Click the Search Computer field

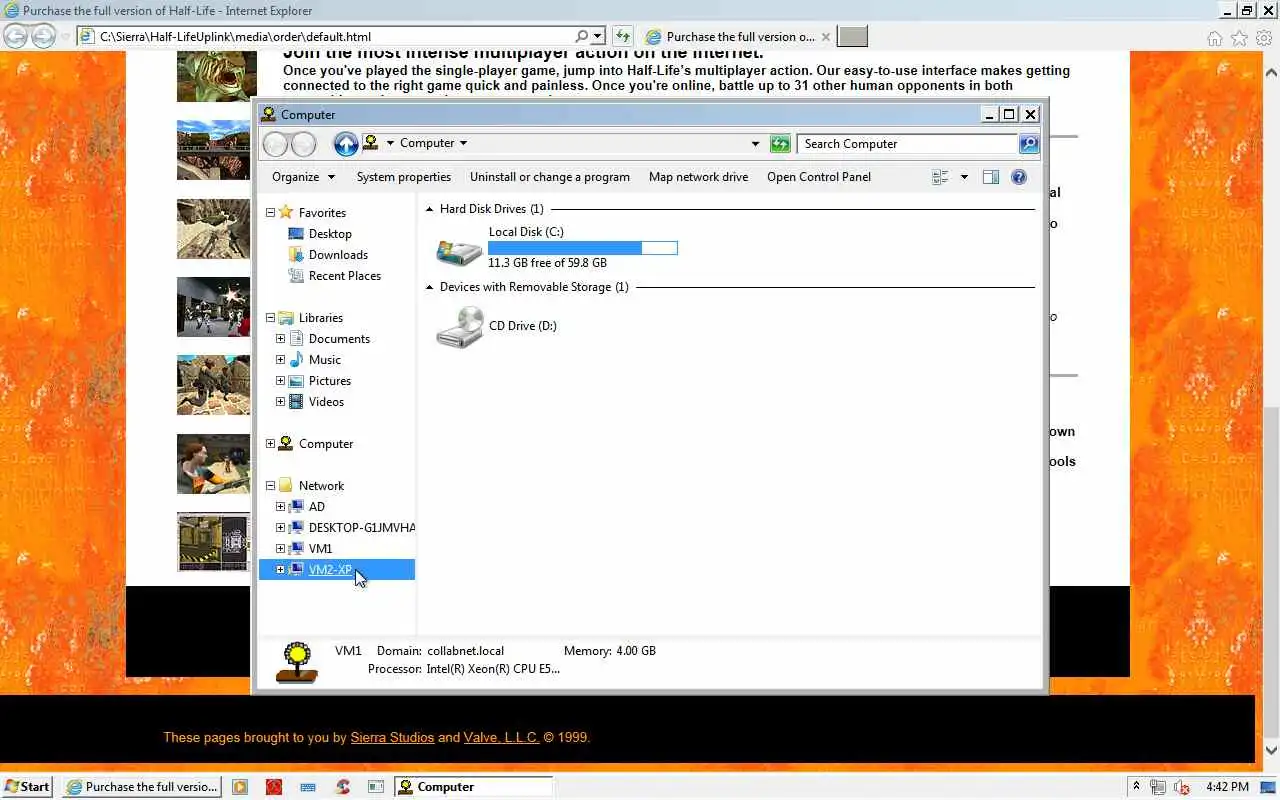coord(908,144)
